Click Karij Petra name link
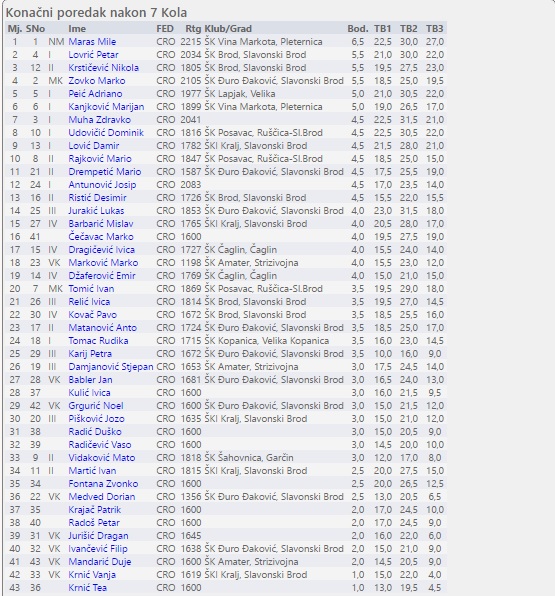The height and width of the screenshot is (596, 555). tap(90, 354)
